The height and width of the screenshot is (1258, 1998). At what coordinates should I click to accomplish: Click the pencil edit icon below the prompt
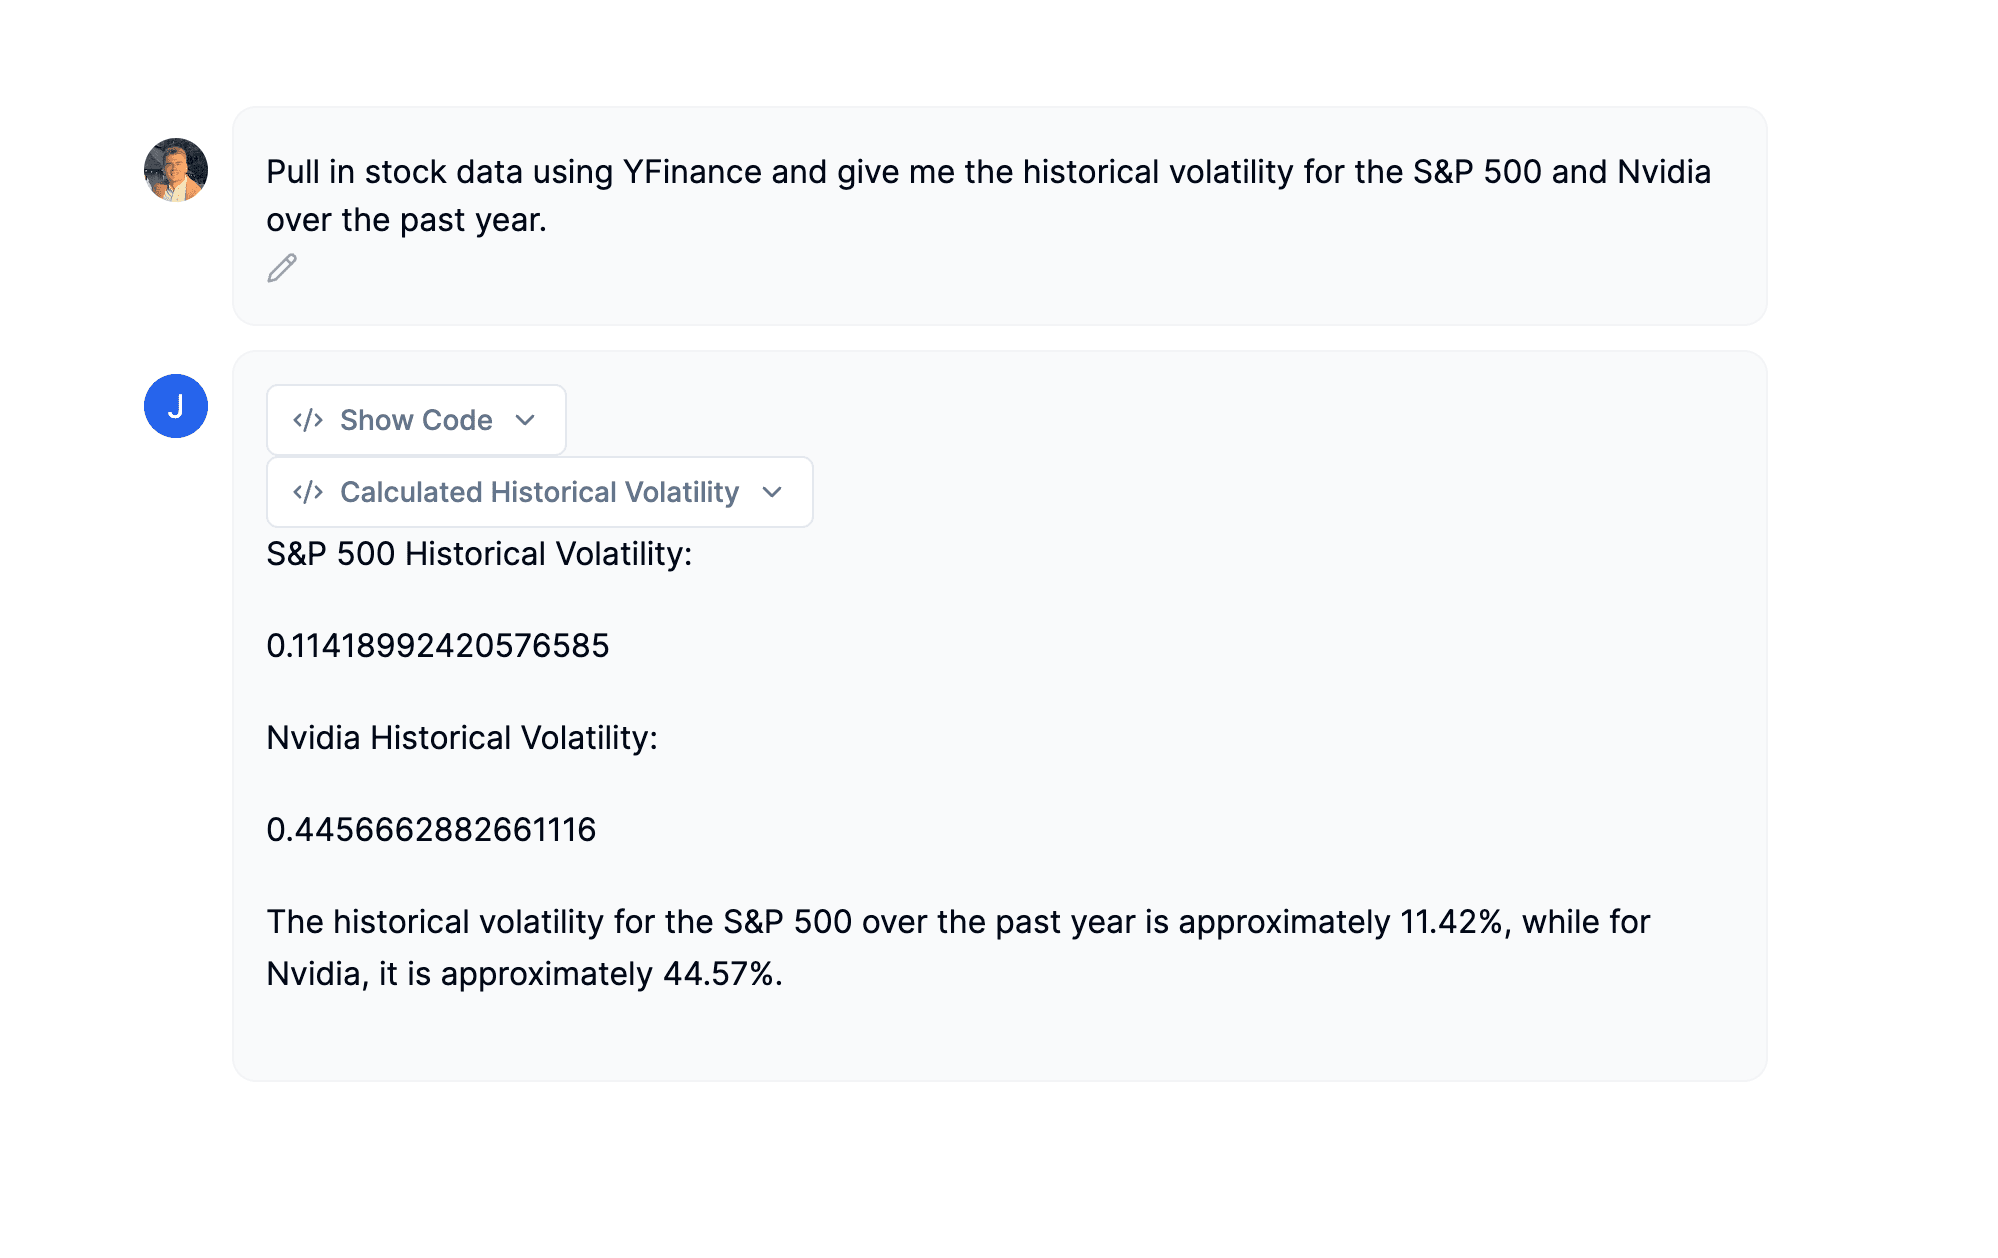pyautogui.click(x=282, y=268)
